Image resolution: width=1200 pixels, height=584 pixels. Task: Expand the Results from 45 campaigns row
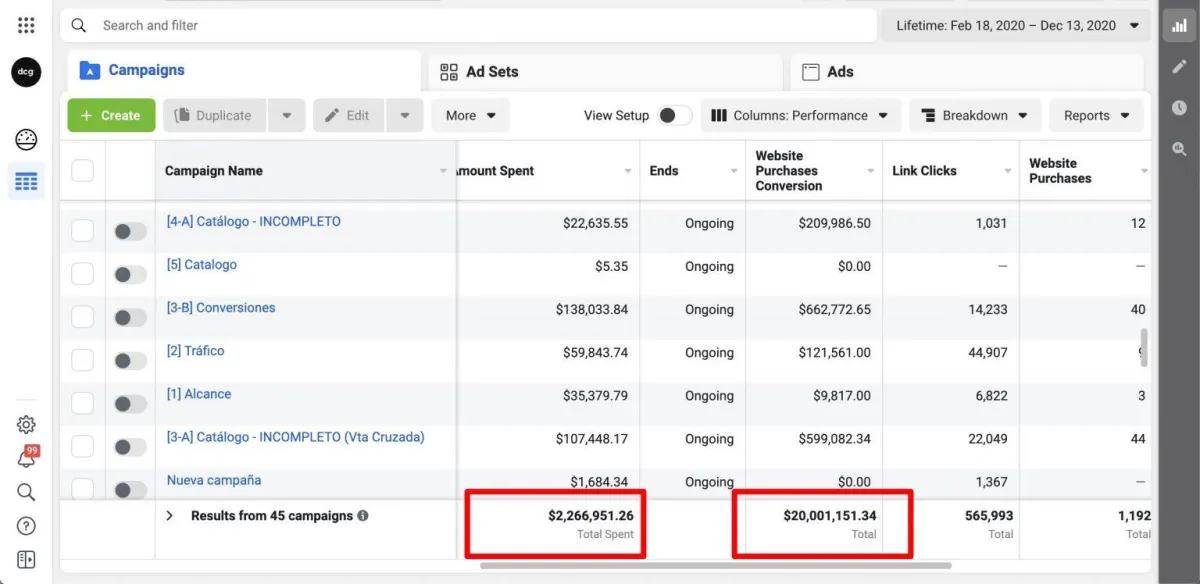[x=169, y=516]
